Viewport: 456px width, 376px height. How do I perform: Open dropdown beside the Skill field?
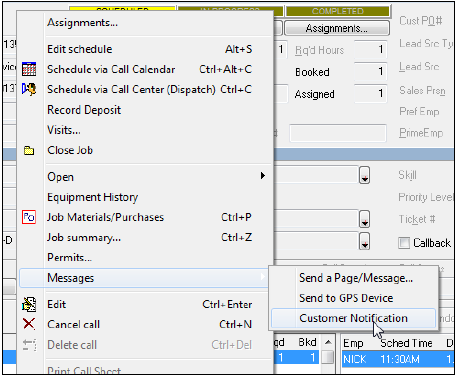coord(364,175)
